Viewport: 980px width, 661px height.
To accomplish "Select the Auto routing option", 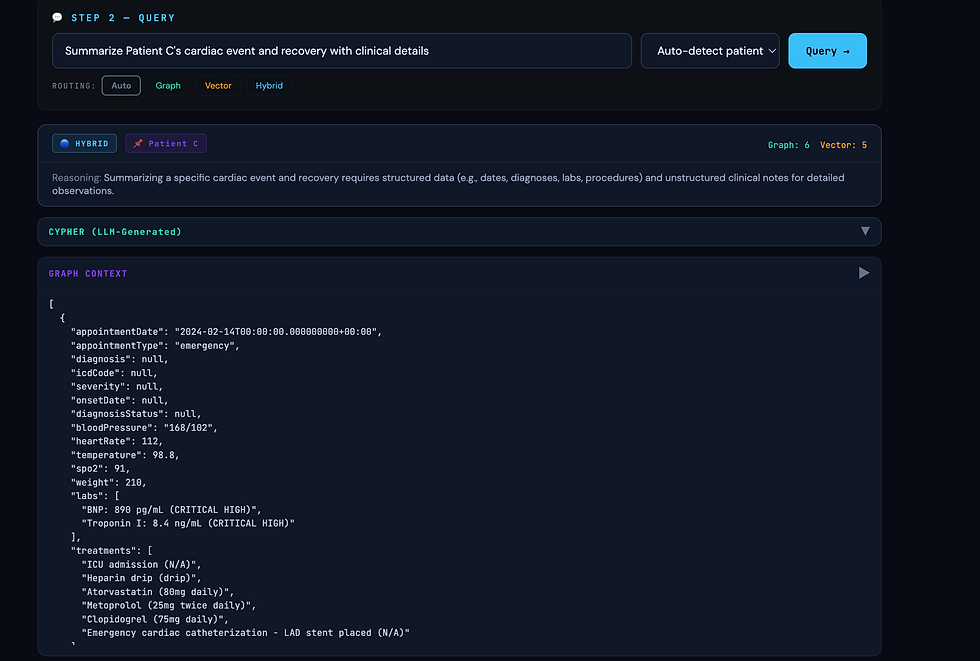I will pyautogui.click(x=121, y=86).
